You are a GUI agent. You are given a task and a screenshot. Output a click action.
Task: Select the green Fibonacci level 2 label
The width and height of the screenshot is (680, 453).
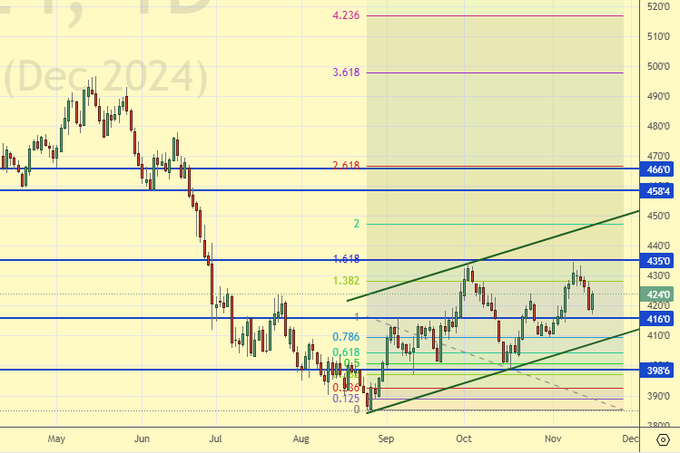point(356,224)
